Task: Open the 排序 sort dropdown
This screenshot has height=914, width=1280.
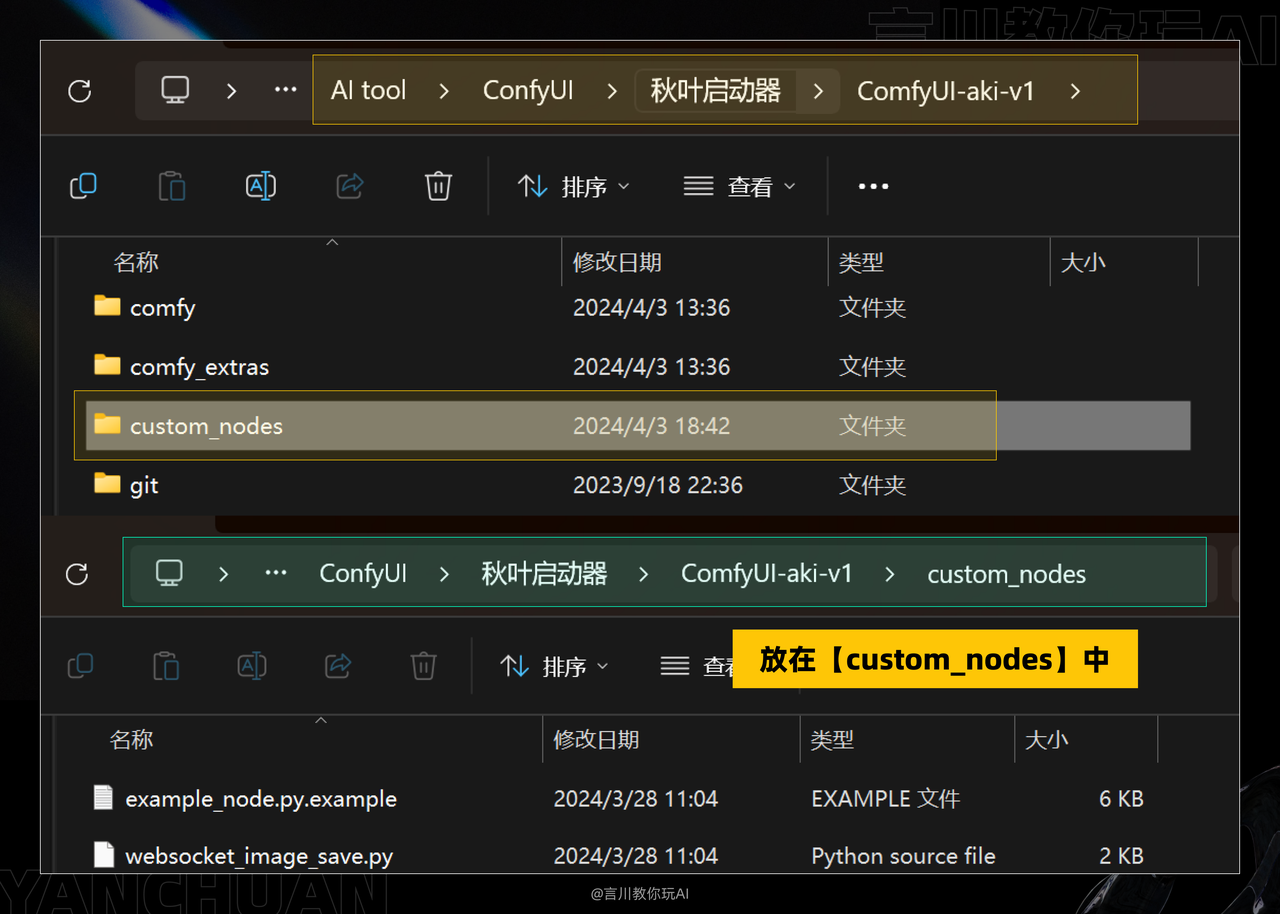Action: point(574,185)
